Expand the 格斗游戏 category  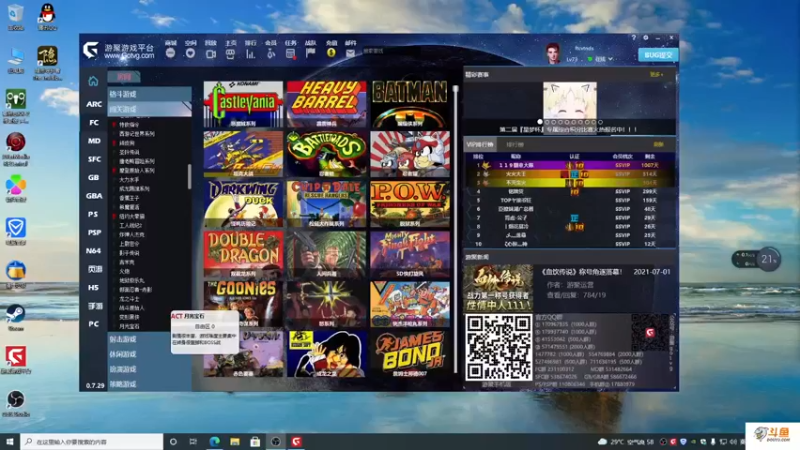click(149, 94)
